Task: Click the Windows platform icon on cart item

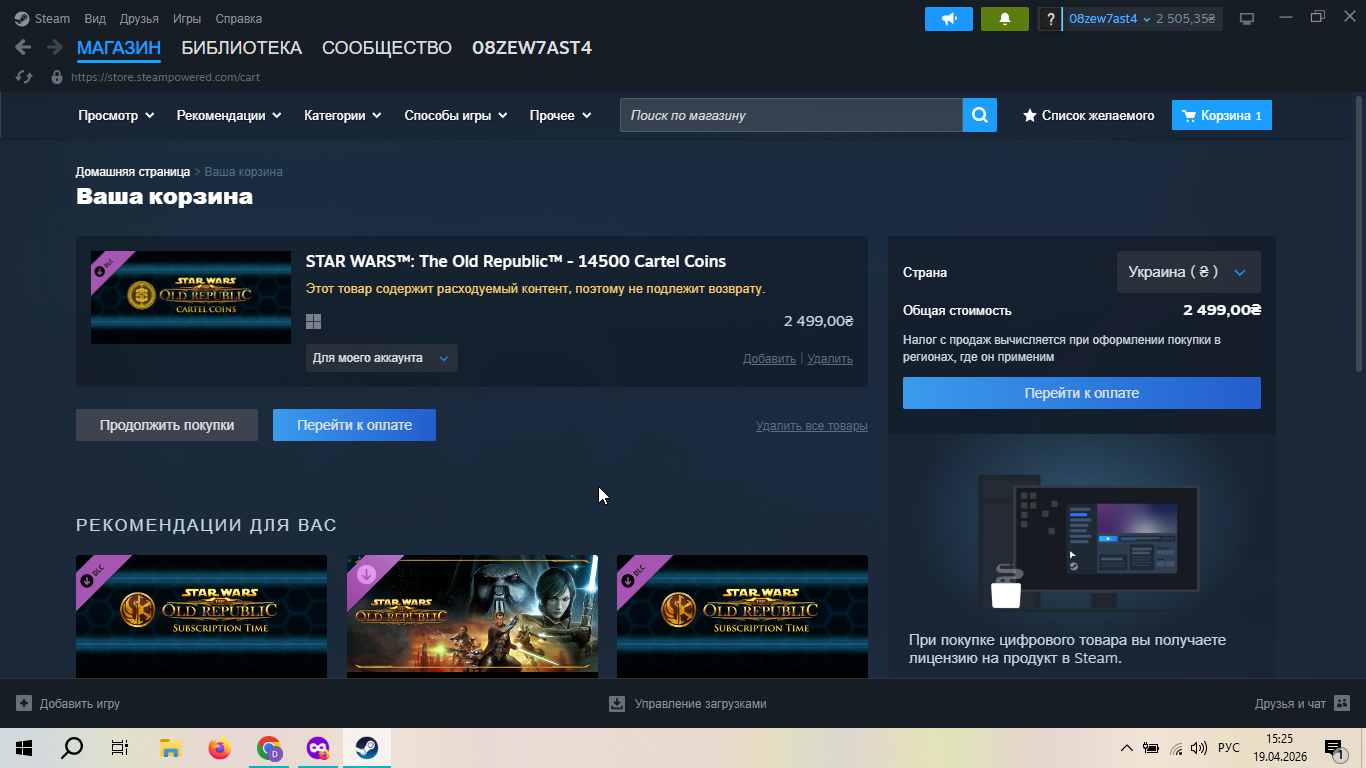Action: [313, 321]
